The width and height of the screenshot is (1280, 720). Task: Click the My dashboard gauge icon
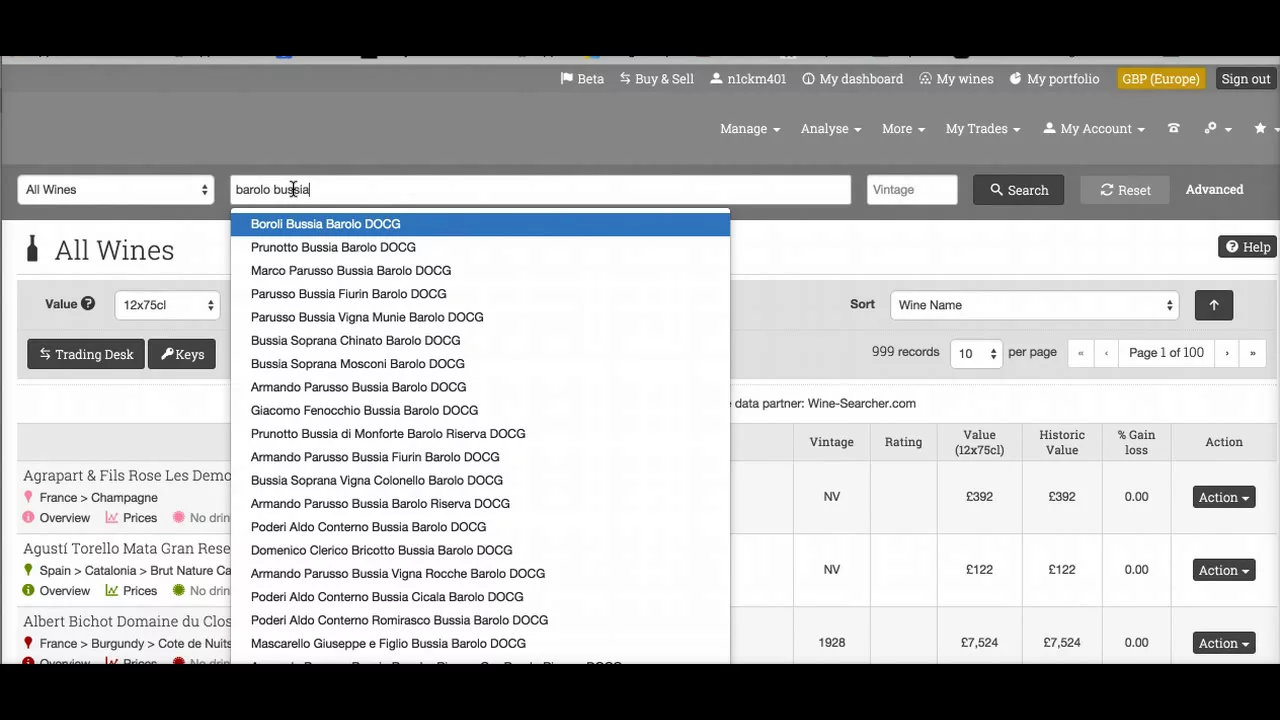tap(808, 79)
